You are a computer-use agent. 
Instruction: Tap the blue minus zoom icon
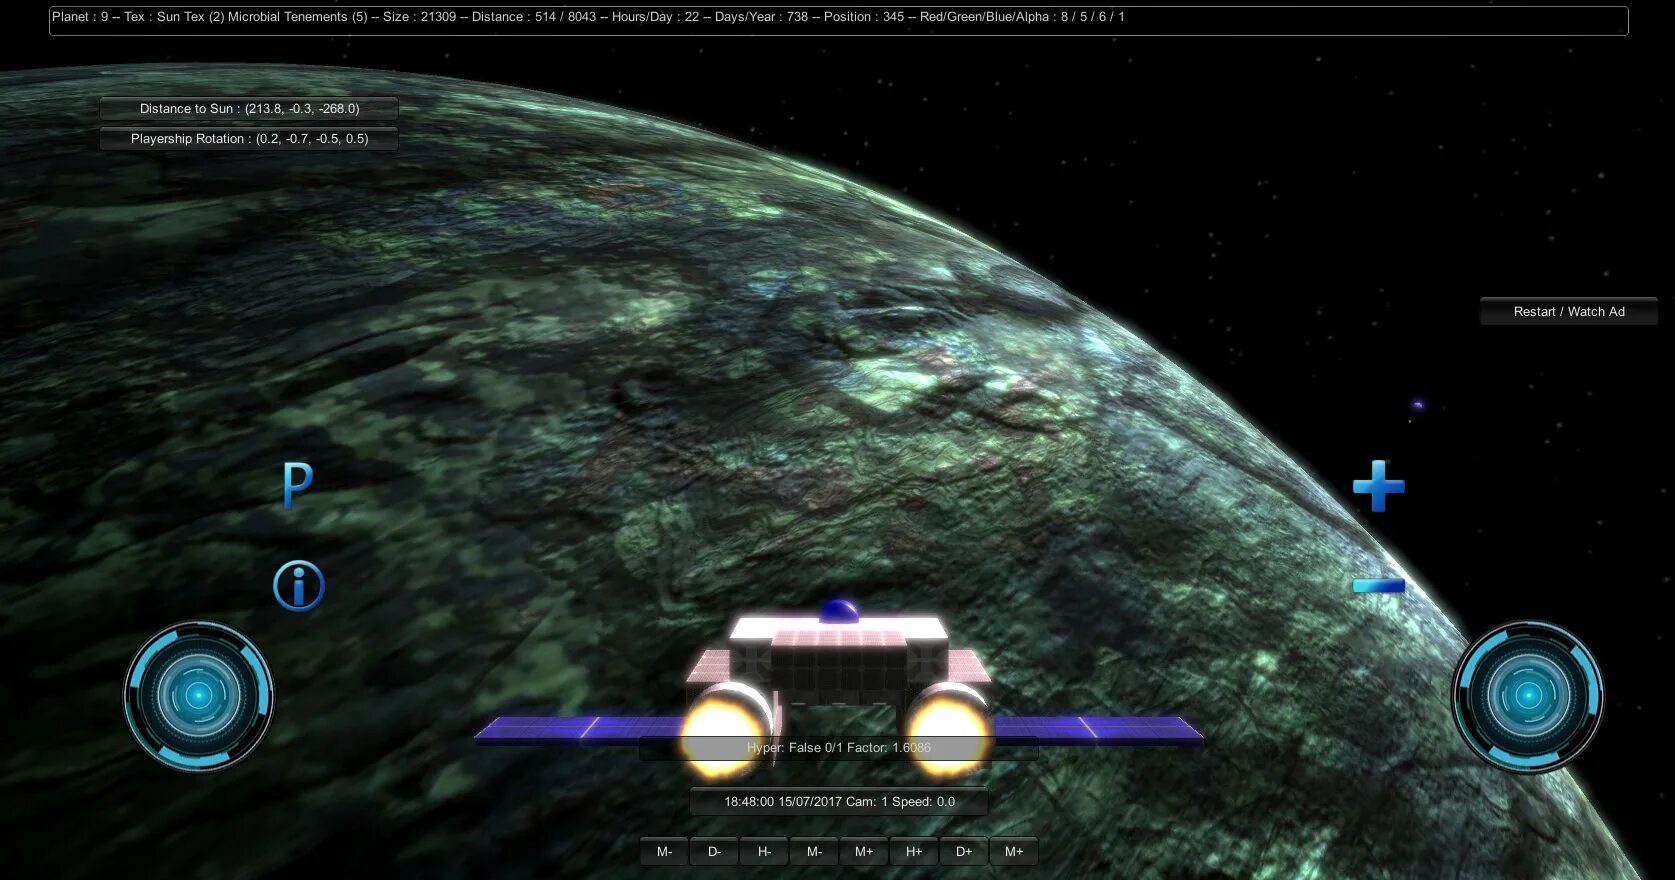(x=1379, y=586)
